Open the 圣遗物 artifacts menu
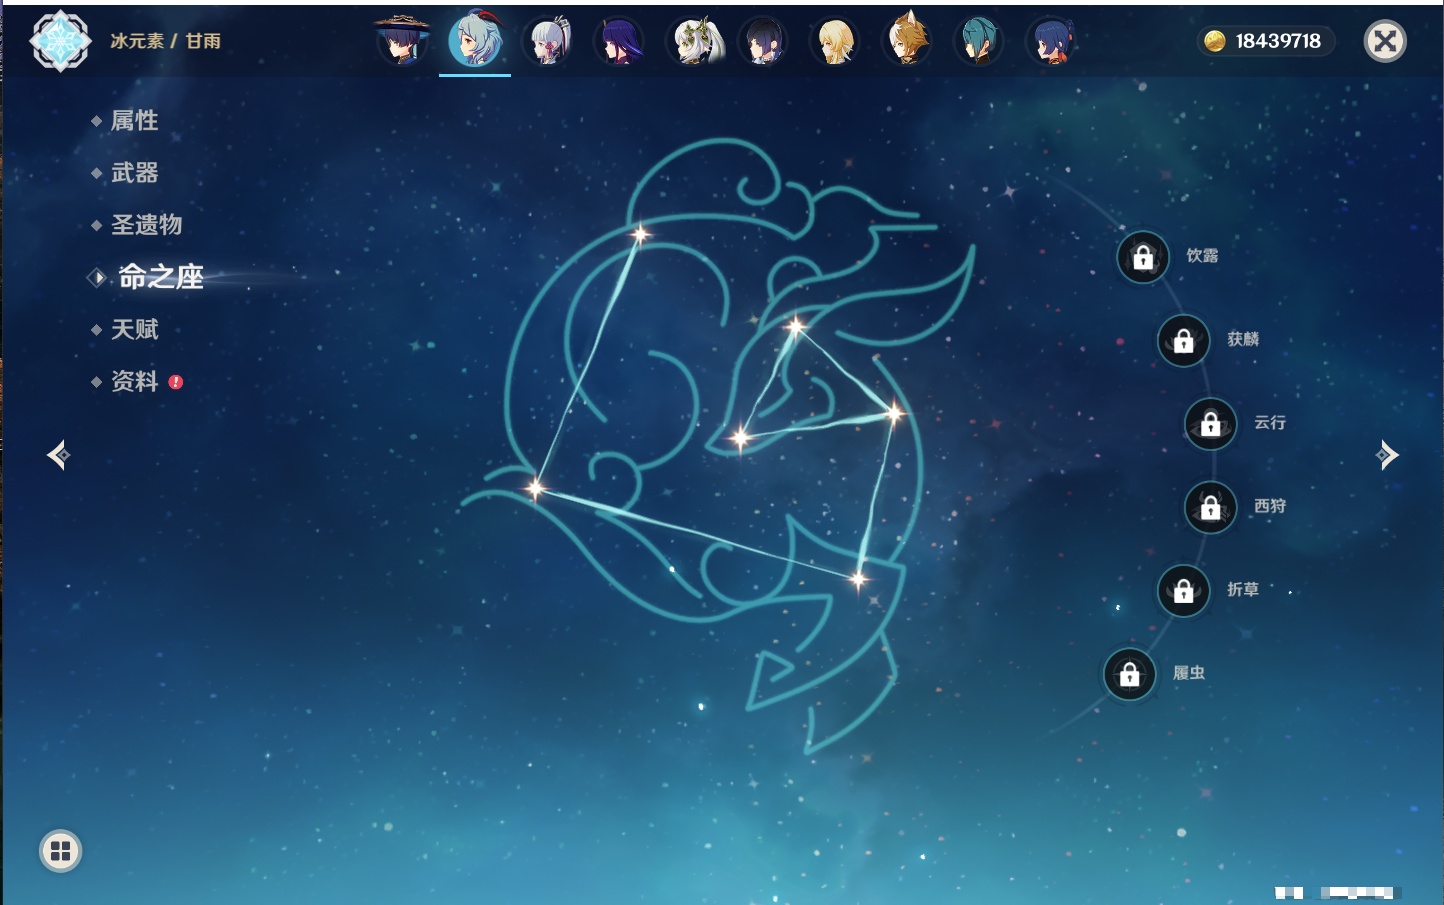The width and height of the screenshot is (1444, 905). 146,225
